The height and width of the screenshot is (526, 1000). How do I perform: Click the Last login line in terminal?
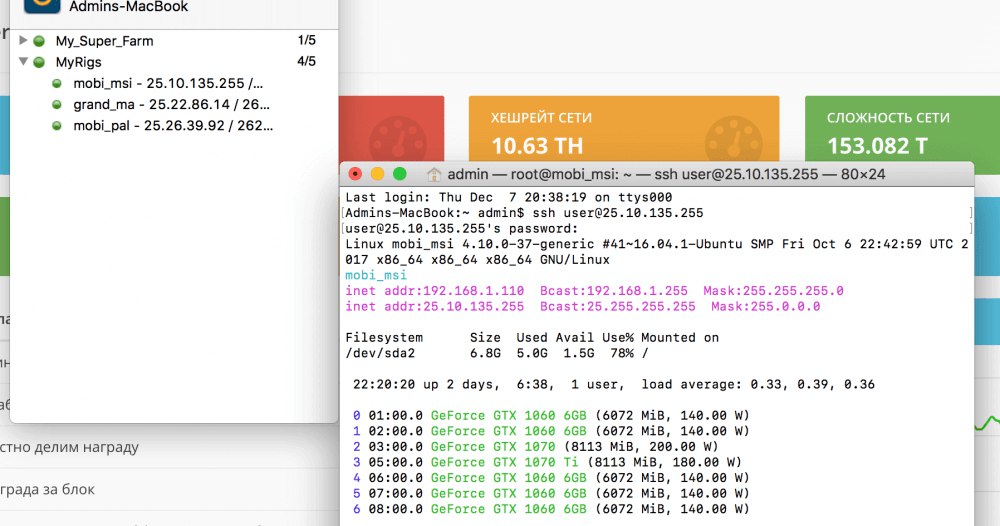tap(508, 197)
